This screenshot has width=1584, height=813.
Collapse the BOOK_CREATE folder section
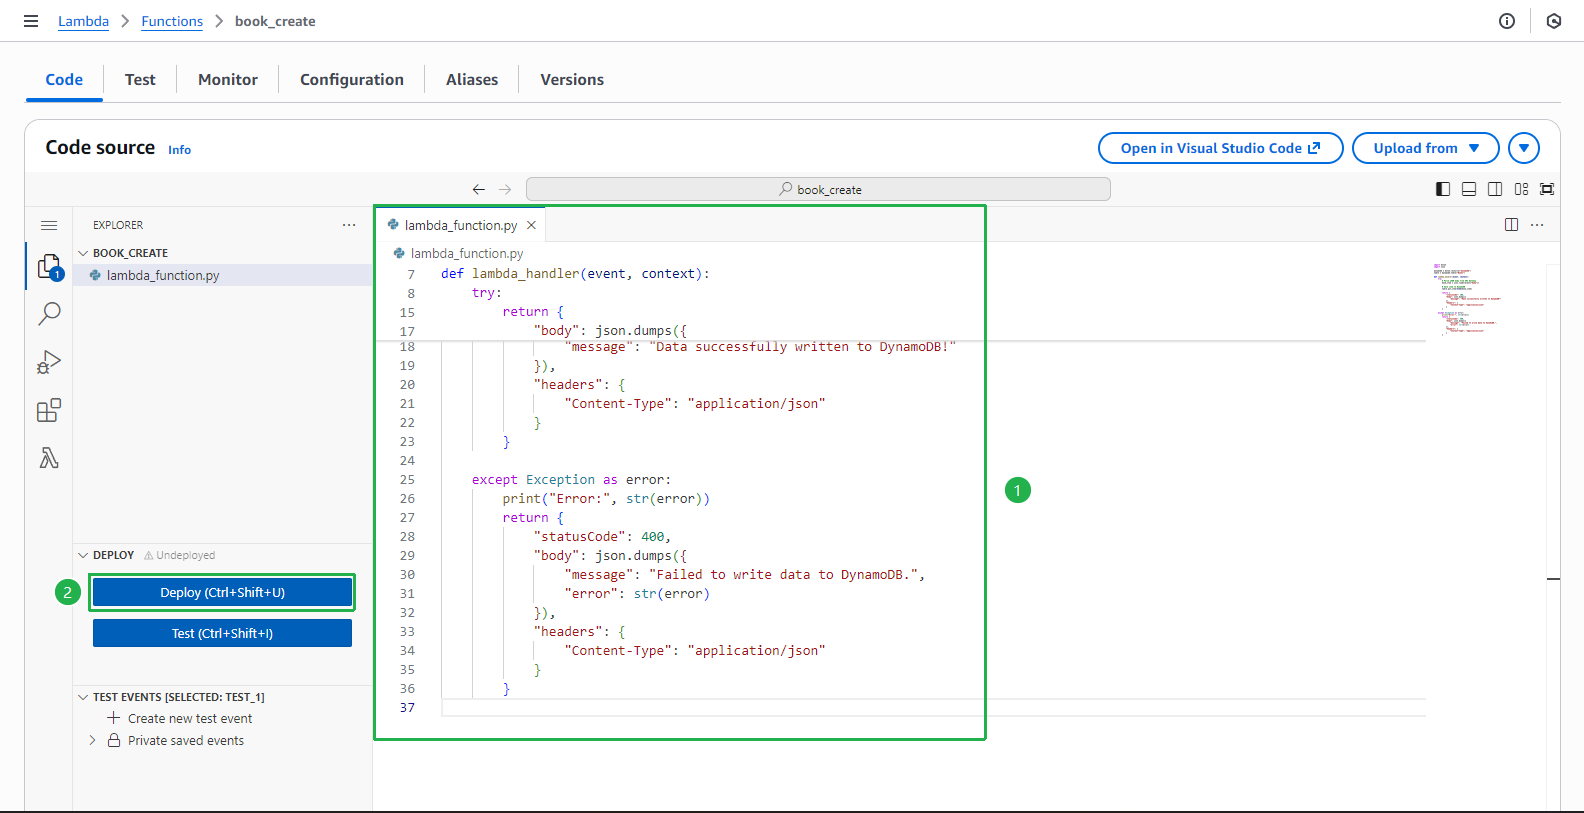(x=83, y=253)
